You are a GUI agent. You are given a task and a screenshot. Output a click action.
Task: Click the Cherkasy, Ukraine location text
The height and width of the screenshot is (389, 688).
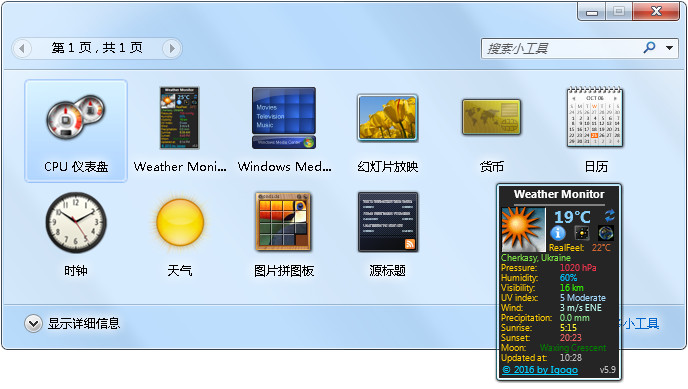click(x=536, y=258)
